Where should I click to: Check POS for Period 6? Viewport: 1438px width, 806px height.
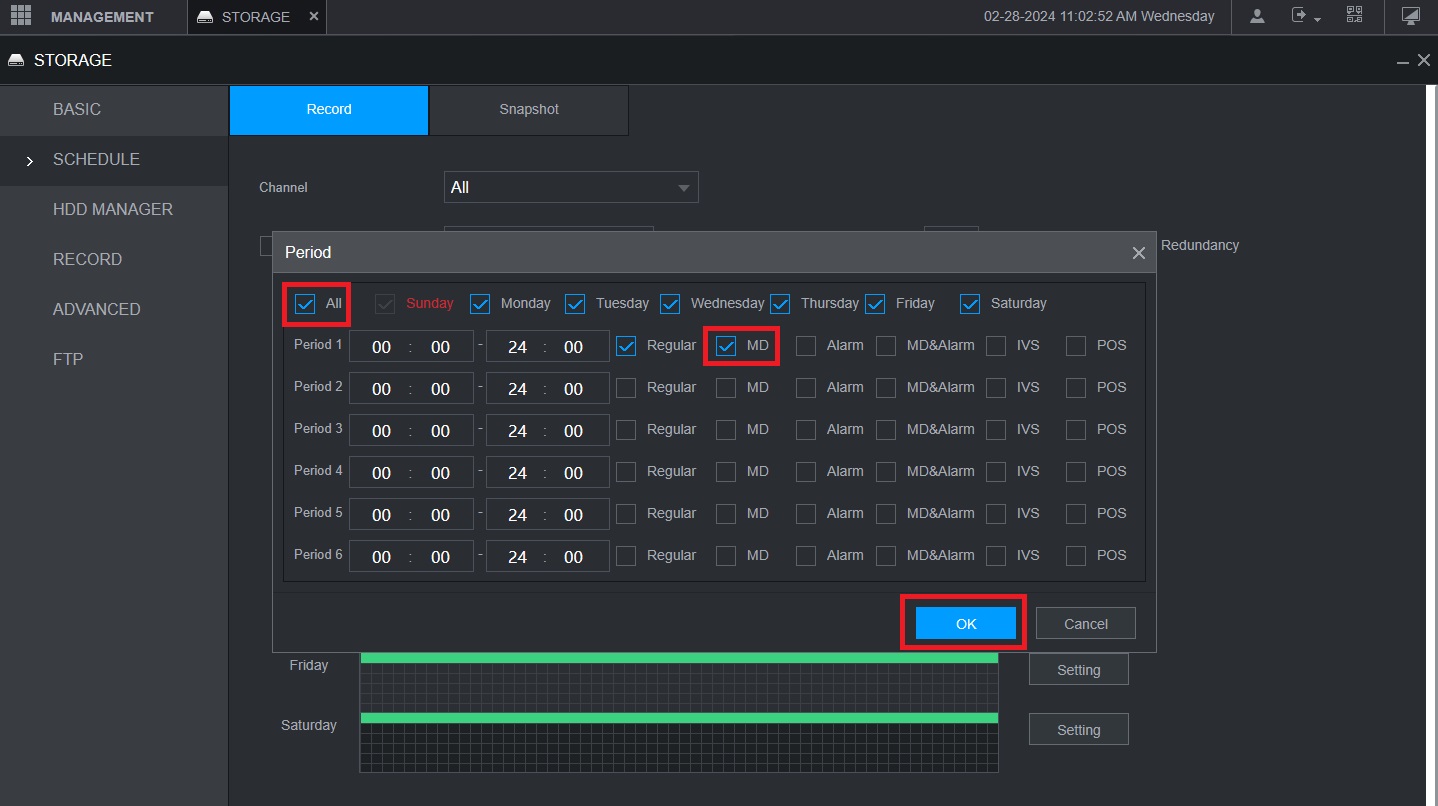pyautogui.click(x=1076, y=556)
